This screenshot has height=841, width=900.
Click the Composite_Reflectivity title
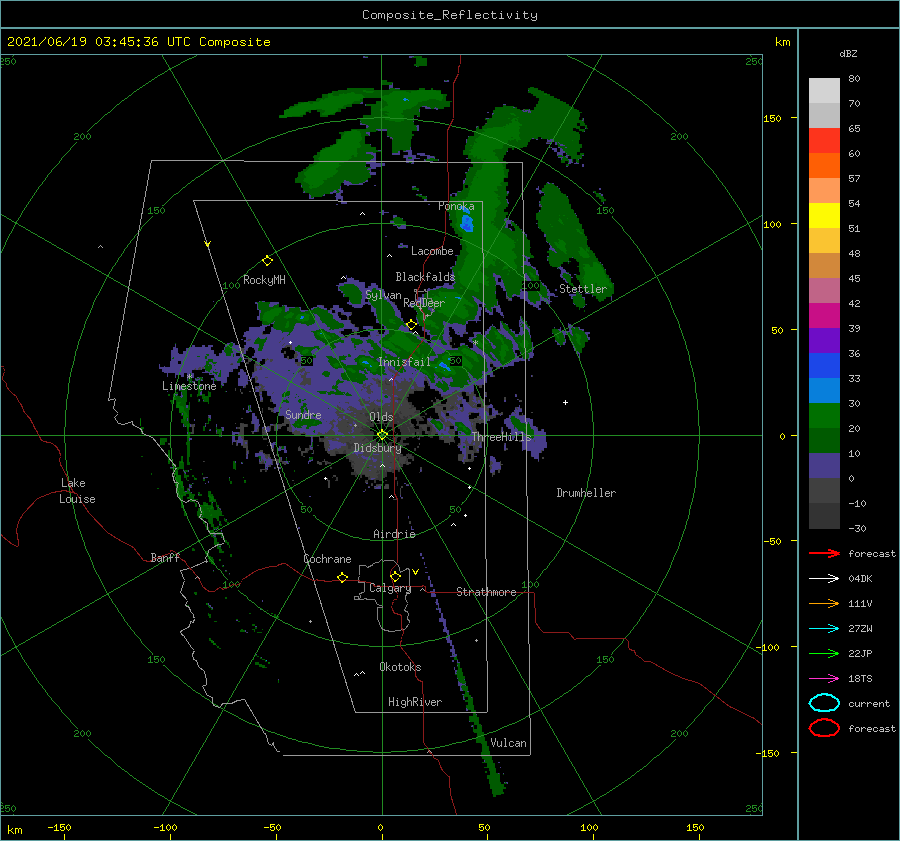tap(450, 15)
